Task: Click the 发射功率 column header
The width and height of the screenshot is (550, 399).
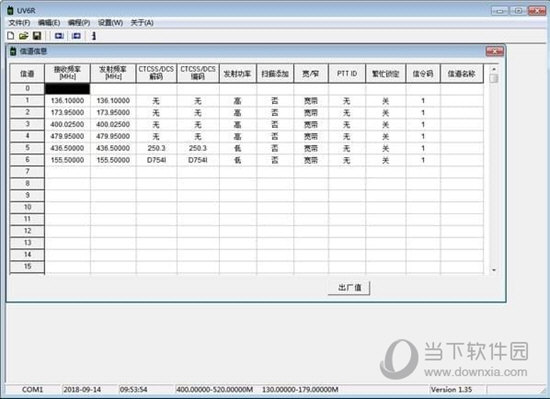Action: pos(237,74)
